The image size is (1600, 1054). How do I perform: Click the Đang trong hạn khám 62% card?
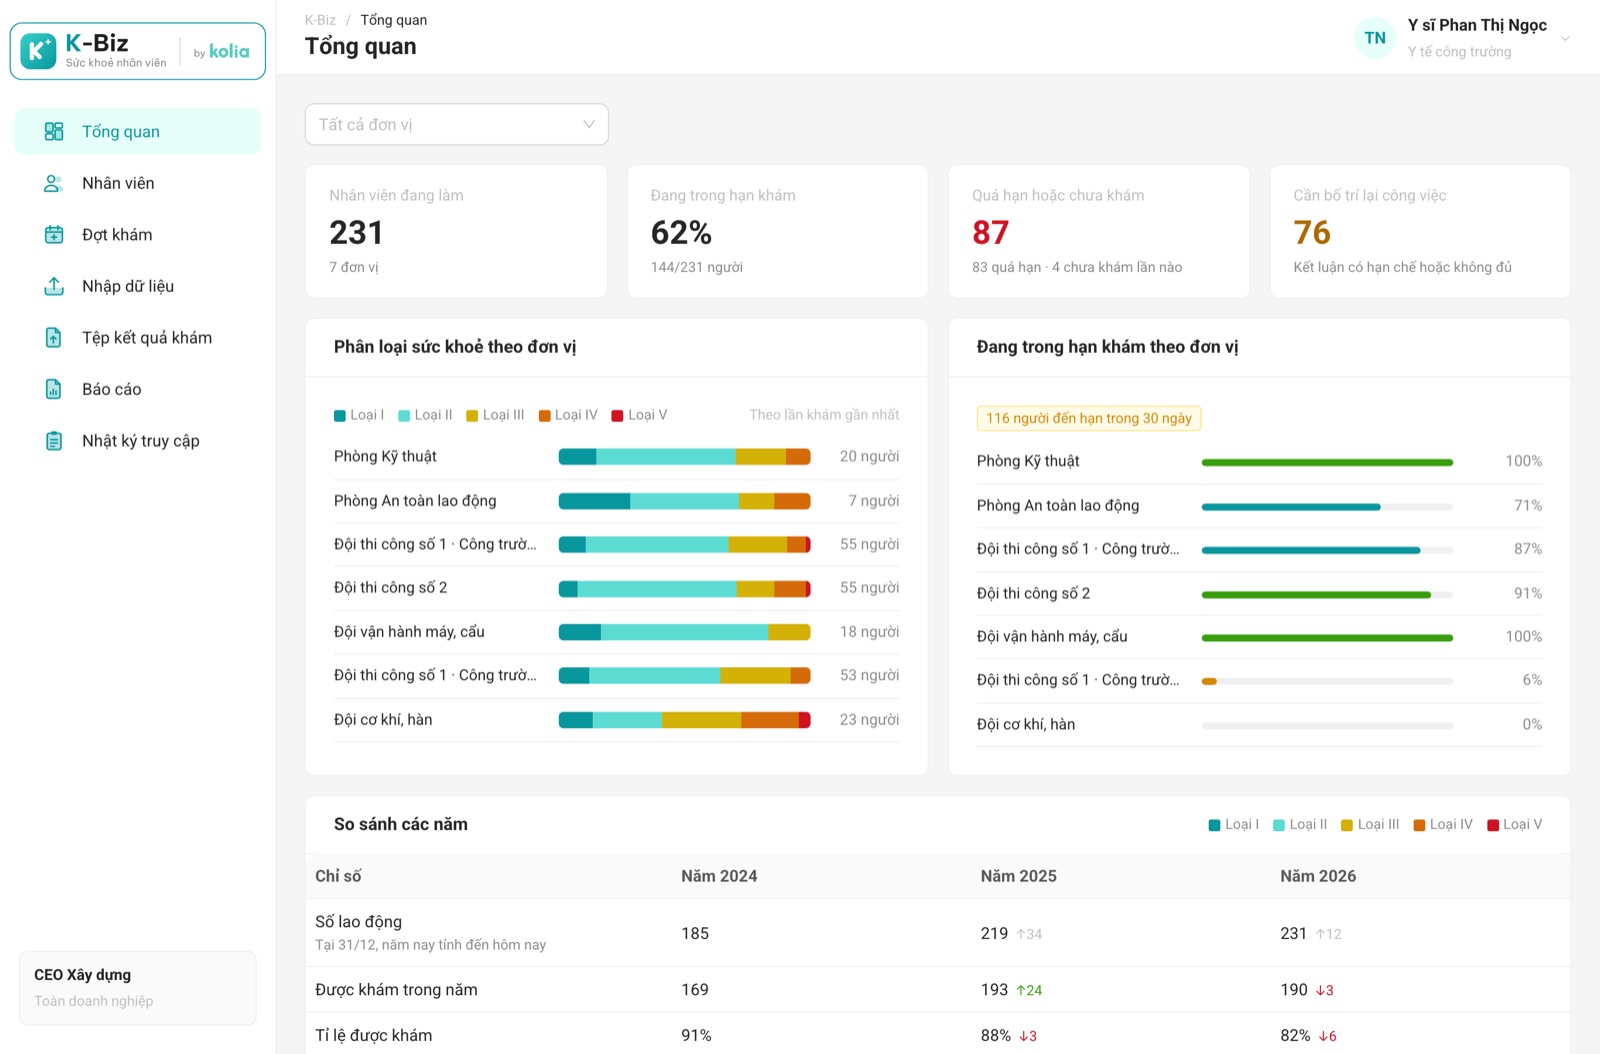click(x=777, y=232)
